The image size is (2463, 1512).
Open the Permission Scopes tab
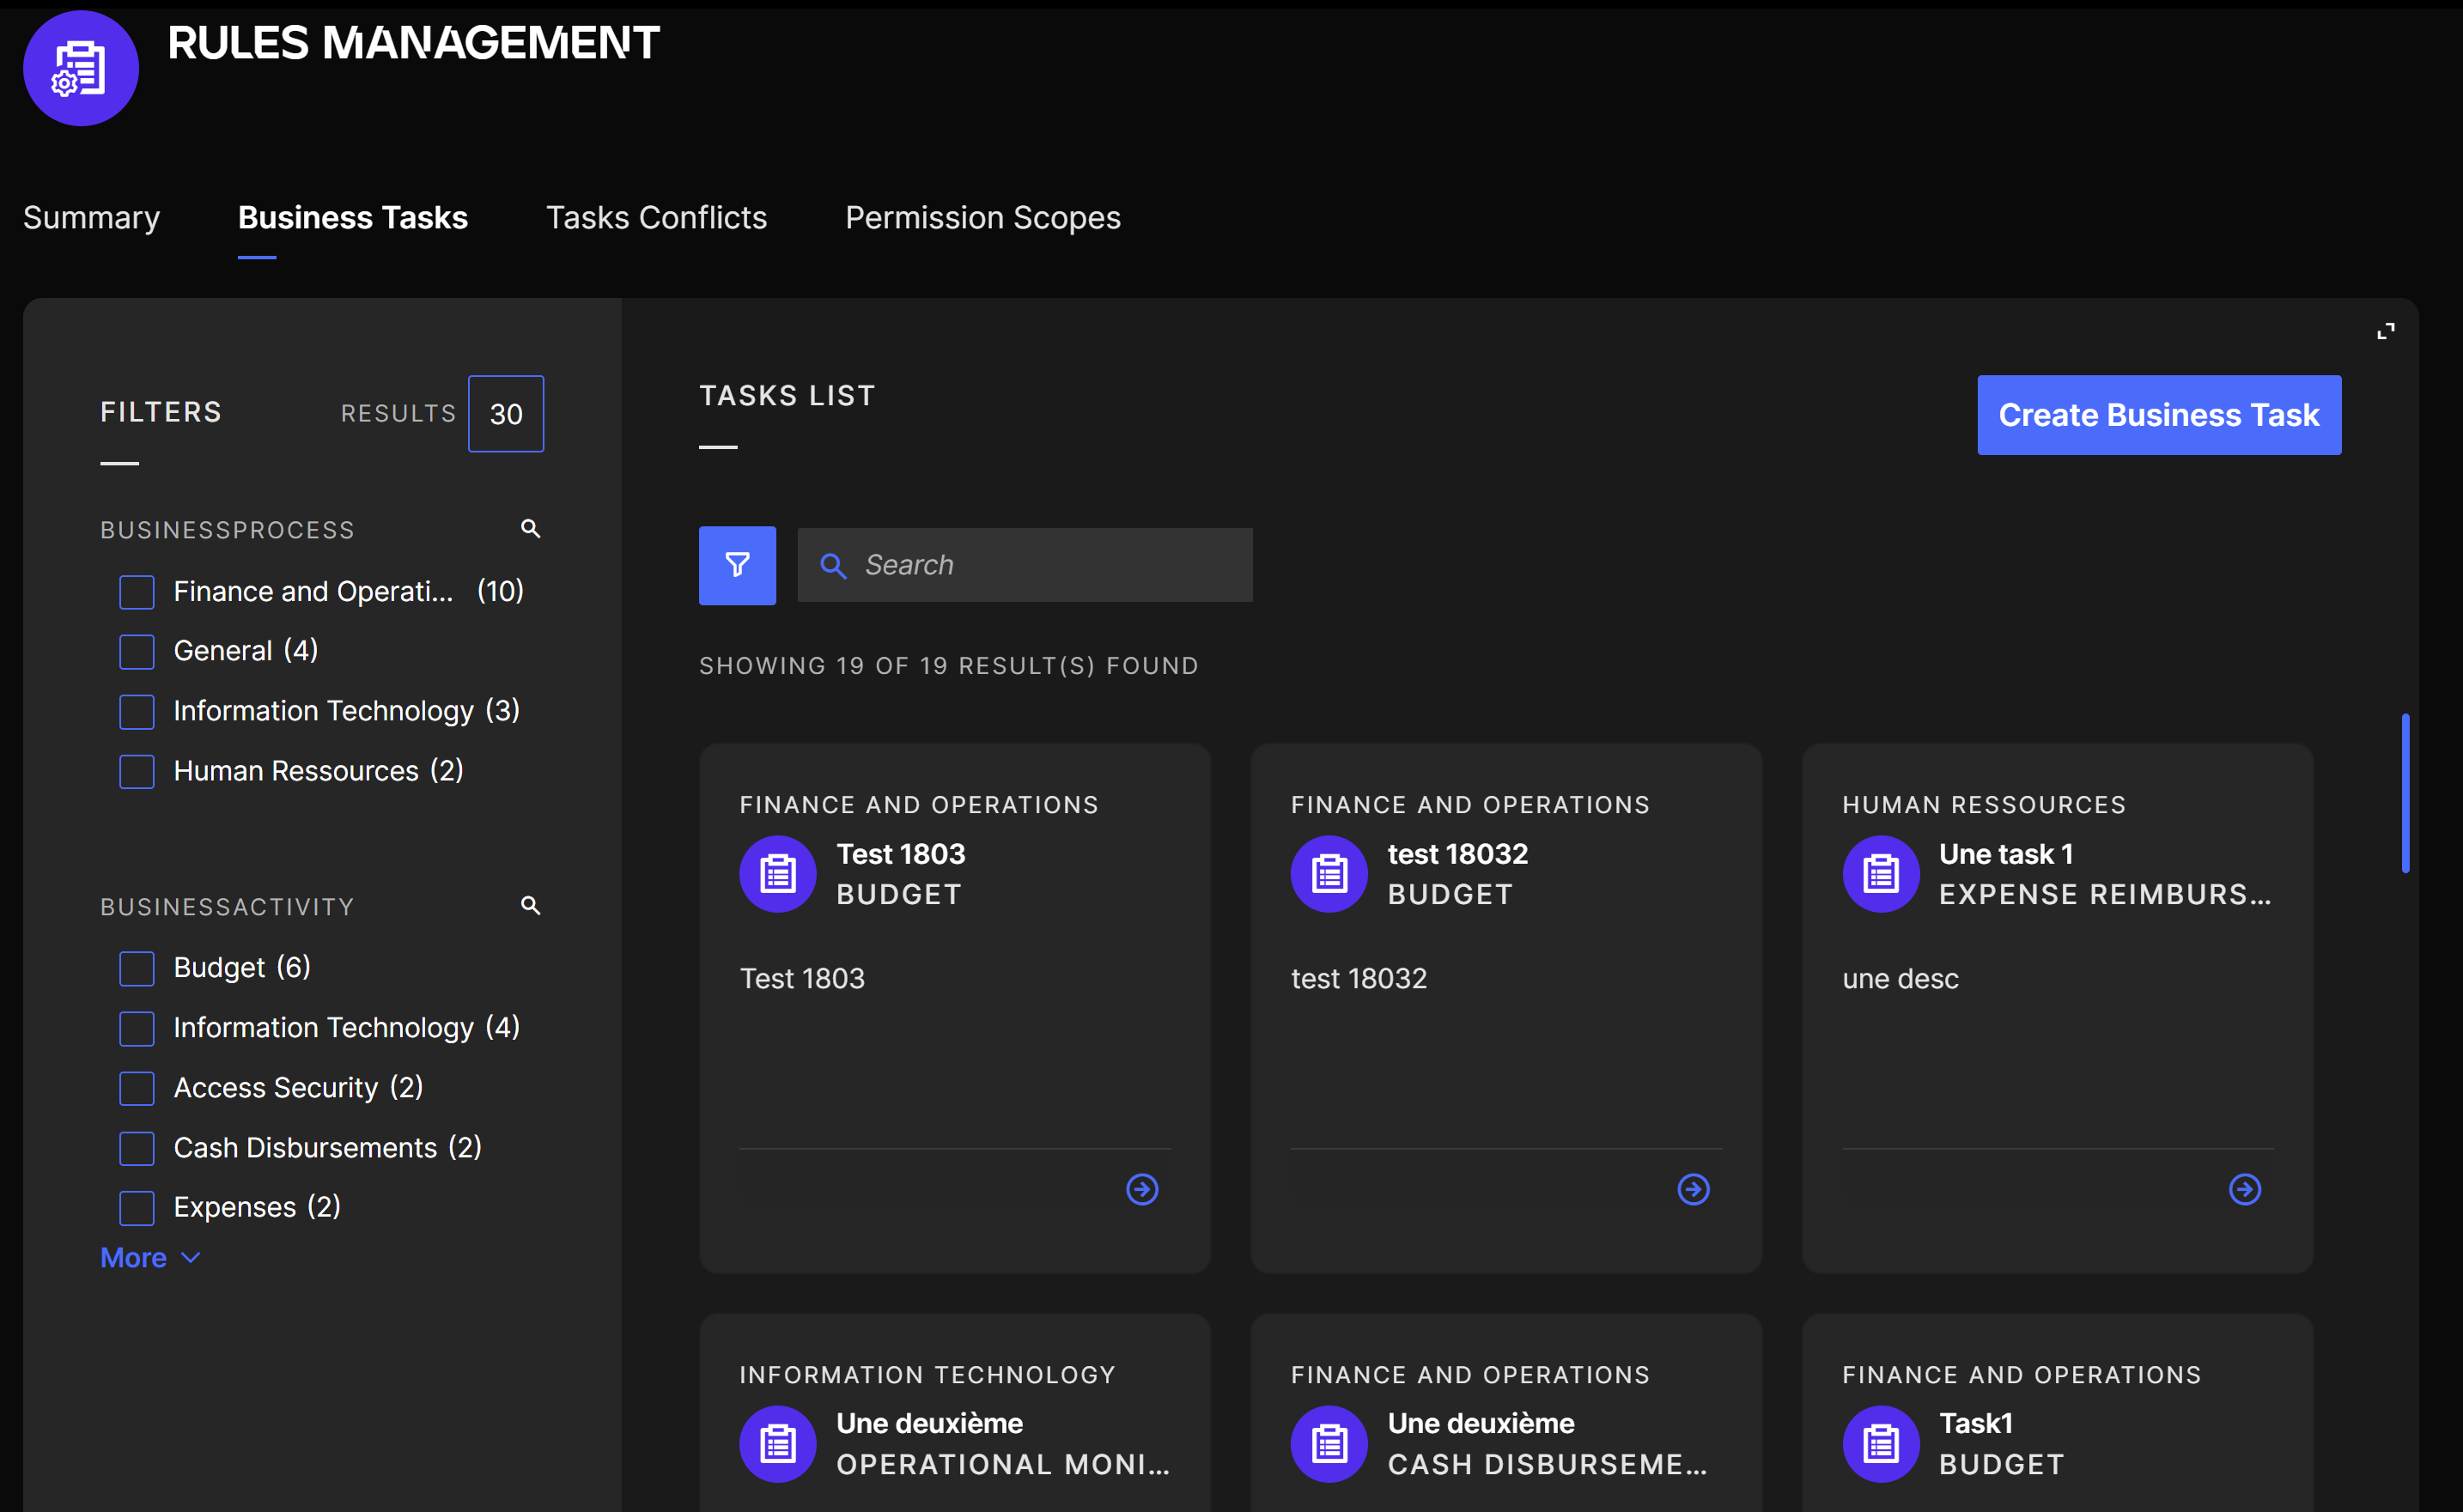click(x=982, y=217)
